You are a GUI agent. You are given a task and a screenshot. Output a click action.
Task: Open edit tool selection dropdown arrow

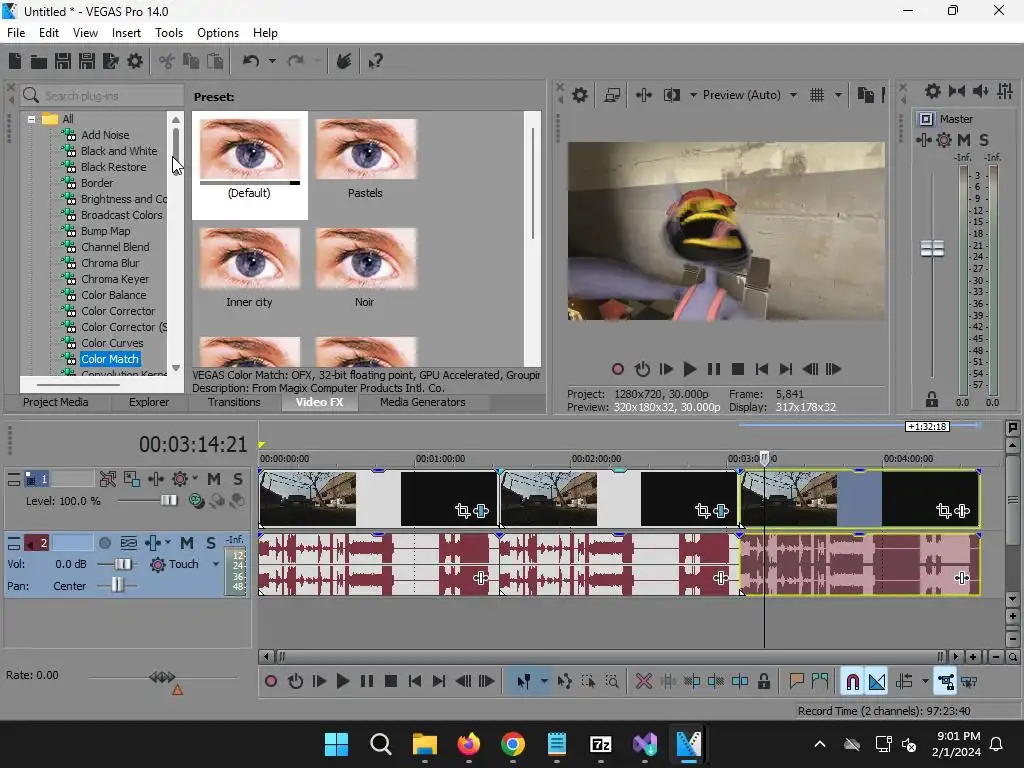[x=543, y=682]
